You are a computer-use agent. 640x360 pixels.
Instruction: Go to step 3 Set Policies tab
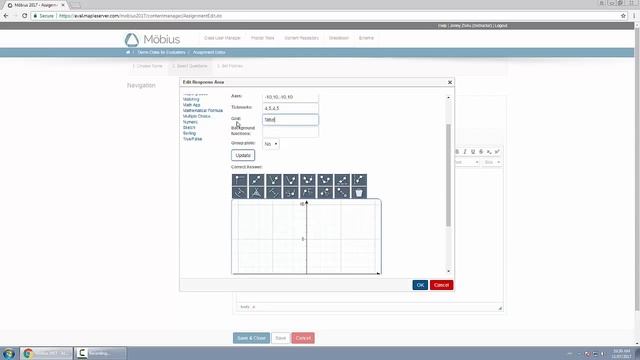pos(230,66)
